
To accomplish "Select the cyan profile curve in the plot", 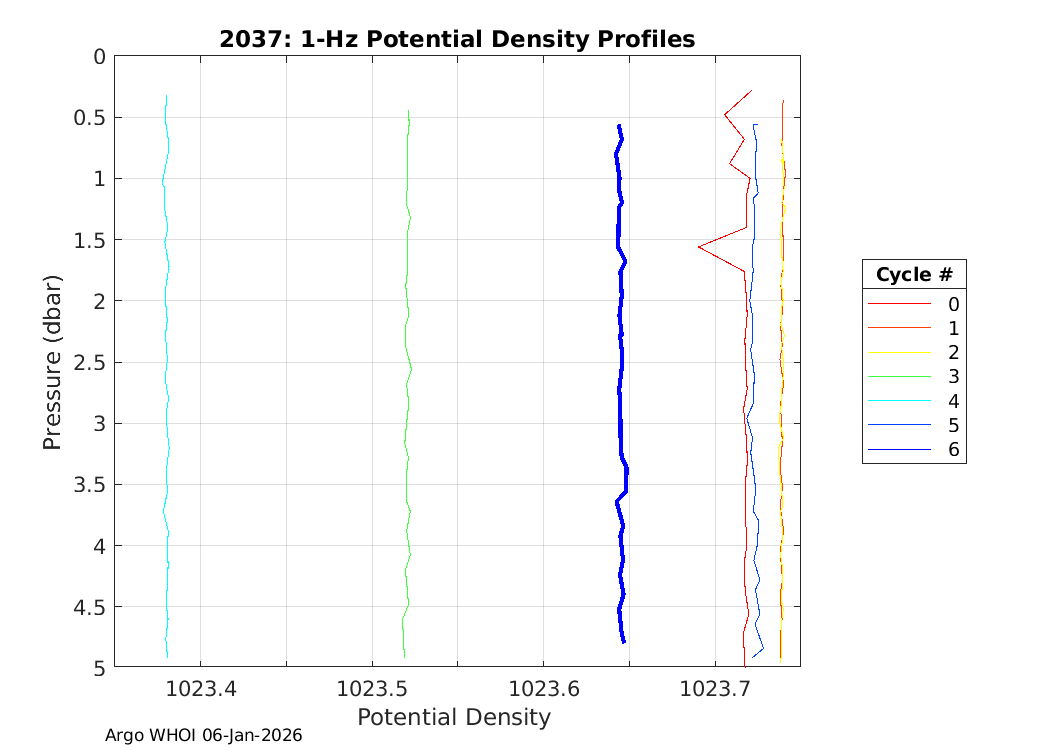I will point(166,400).
